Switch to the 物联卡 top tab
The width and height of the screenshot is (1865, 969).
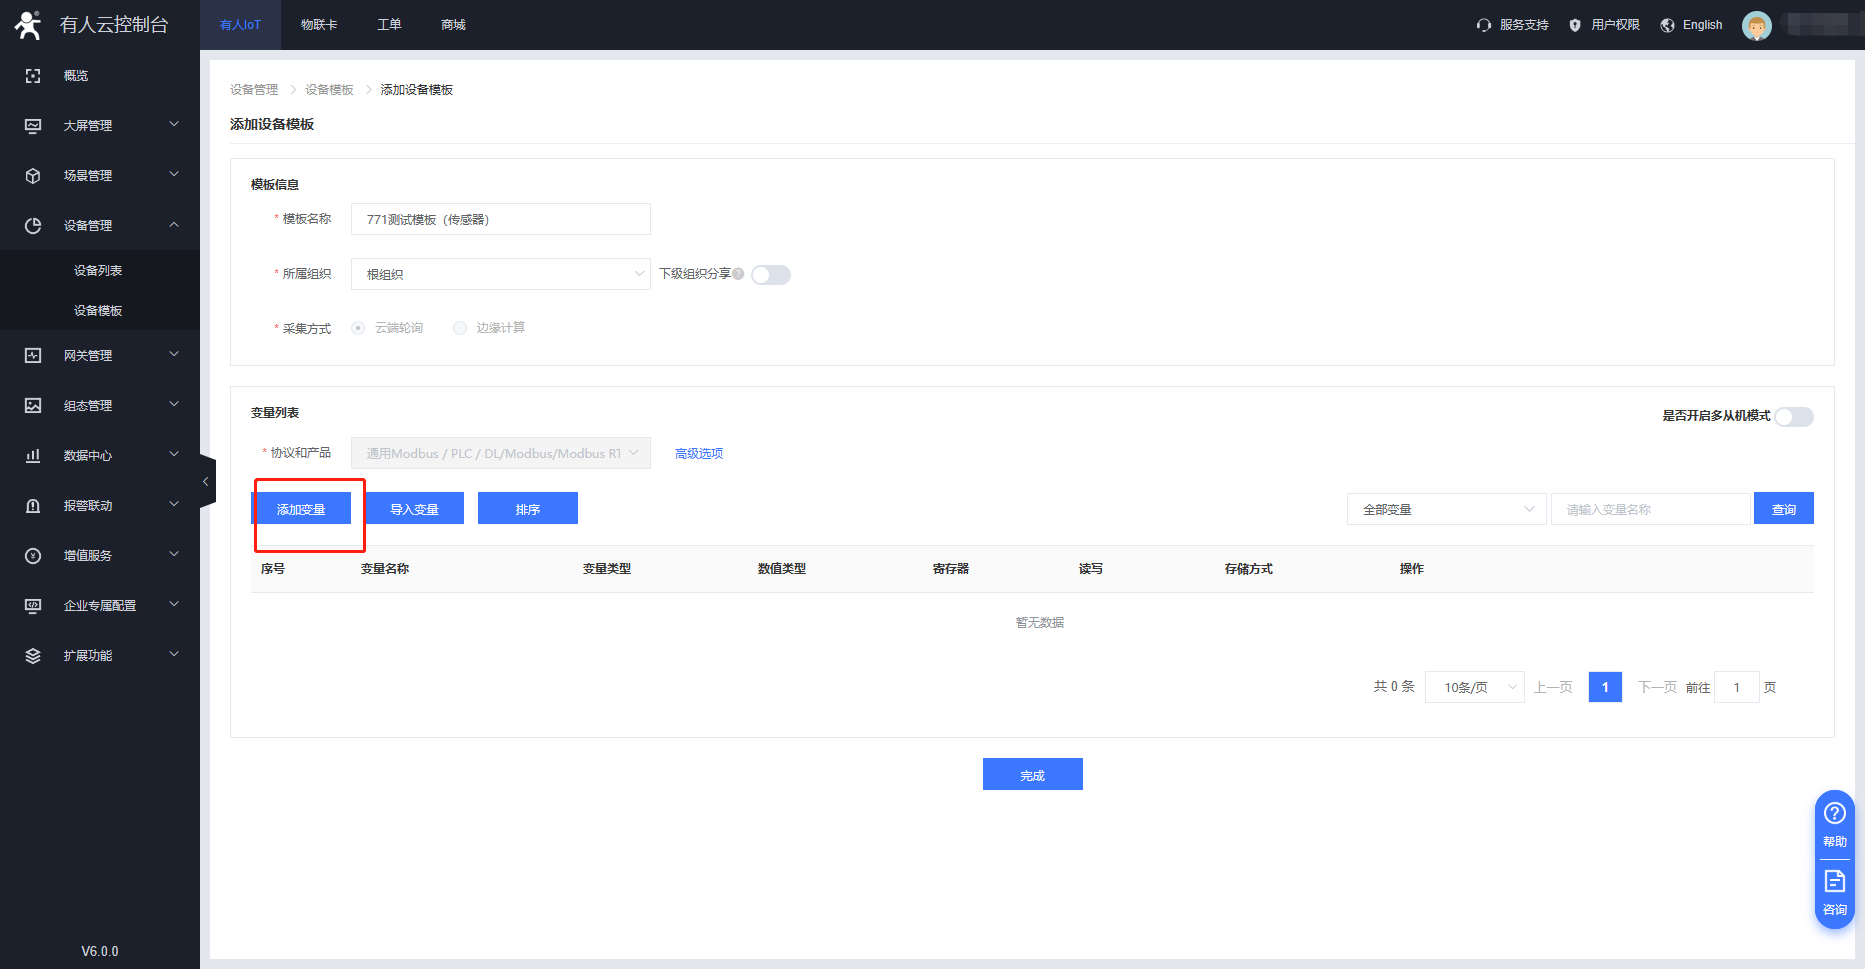pyautogui.click(x=319, y=25)
